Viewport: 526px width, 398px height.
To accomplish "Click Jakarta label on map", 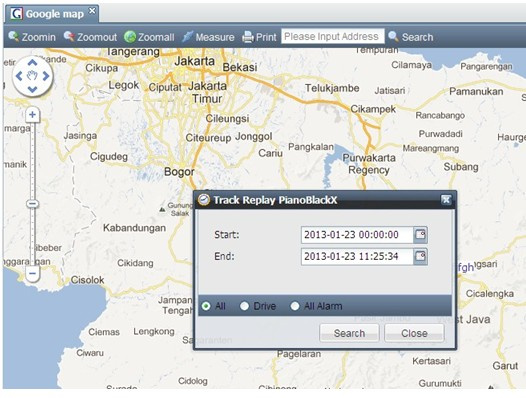I will click(x=195, y=61).
